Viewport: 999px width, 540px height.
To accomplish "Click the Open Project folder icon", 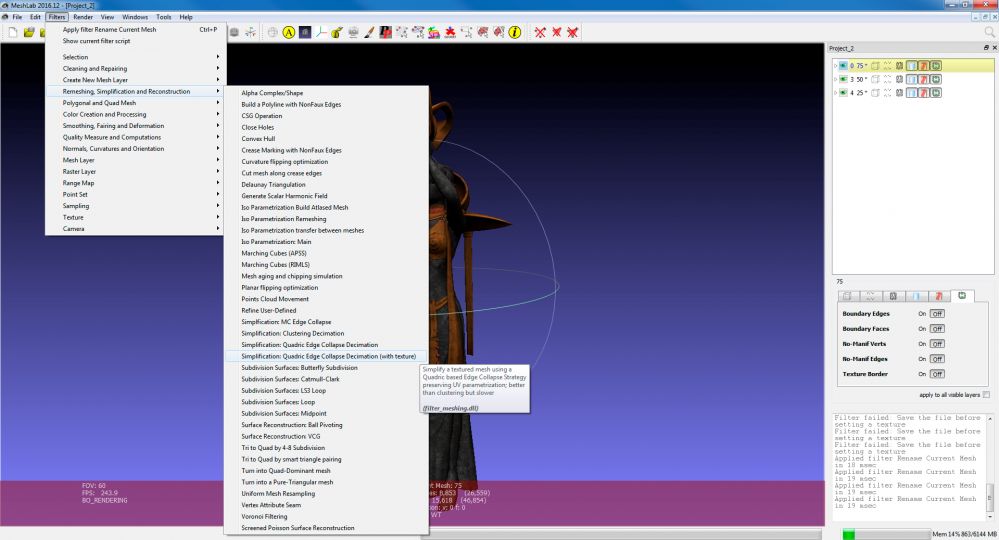I will point(29,32).
